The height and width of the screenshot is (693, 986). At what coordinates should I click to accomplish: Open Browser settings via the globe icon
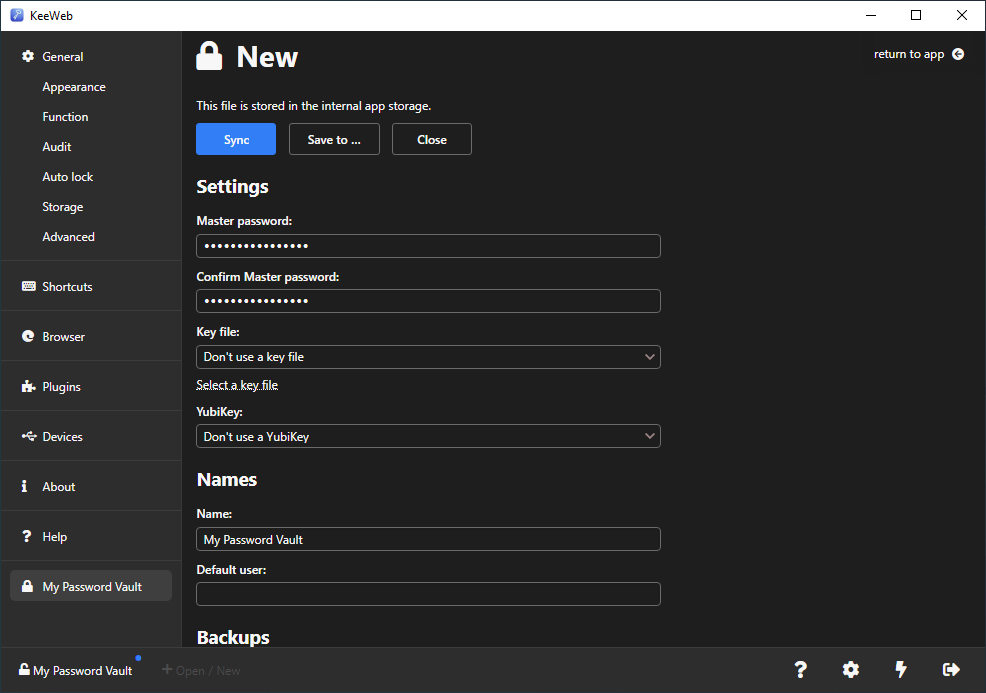coord(27,336)
